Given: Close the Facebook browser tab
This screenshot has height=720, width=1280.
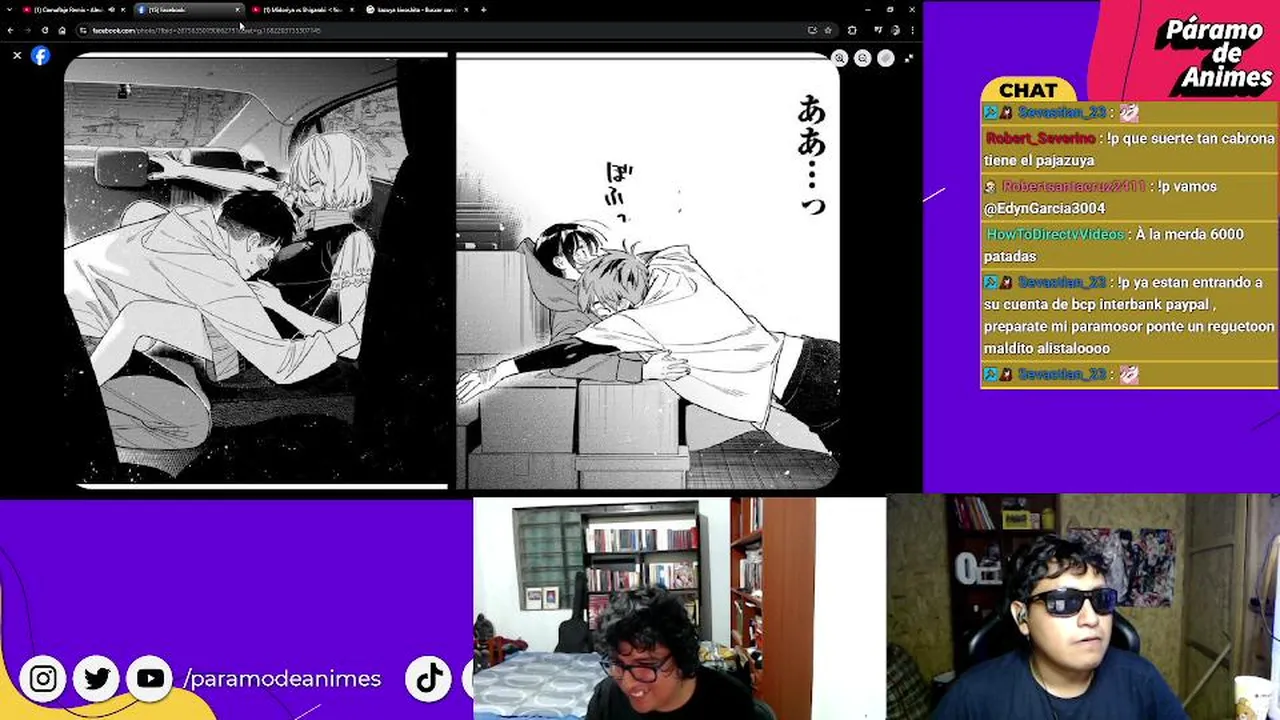Looking at the screenshot, I should 238,10.
